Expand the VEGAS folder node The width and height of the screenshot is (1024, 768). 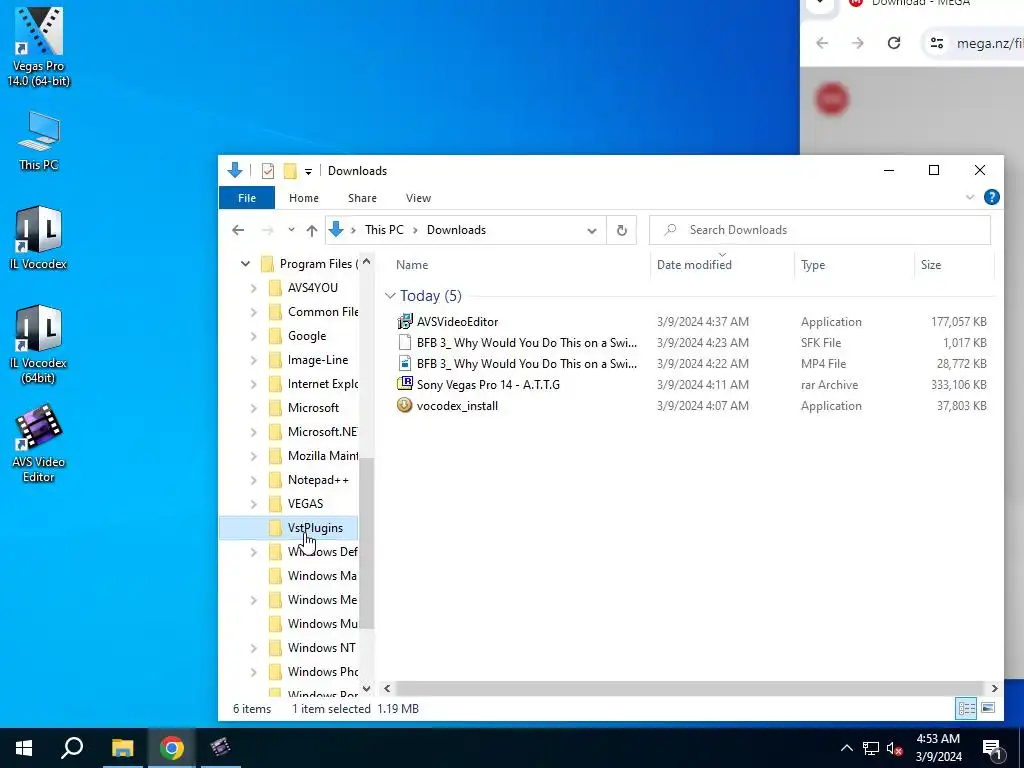pos(253,504)
